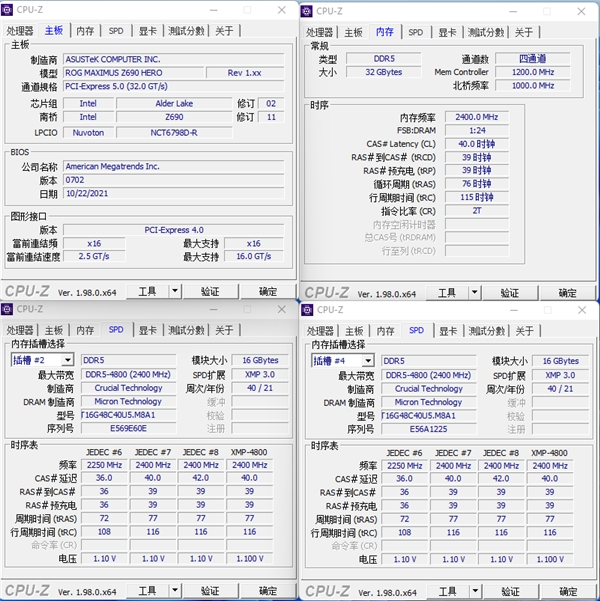Screen dimensions: 600x601
Task: Click the 2400.0 MHz memory frequency field
Action: pyautogui.click(x=476, y=116)
